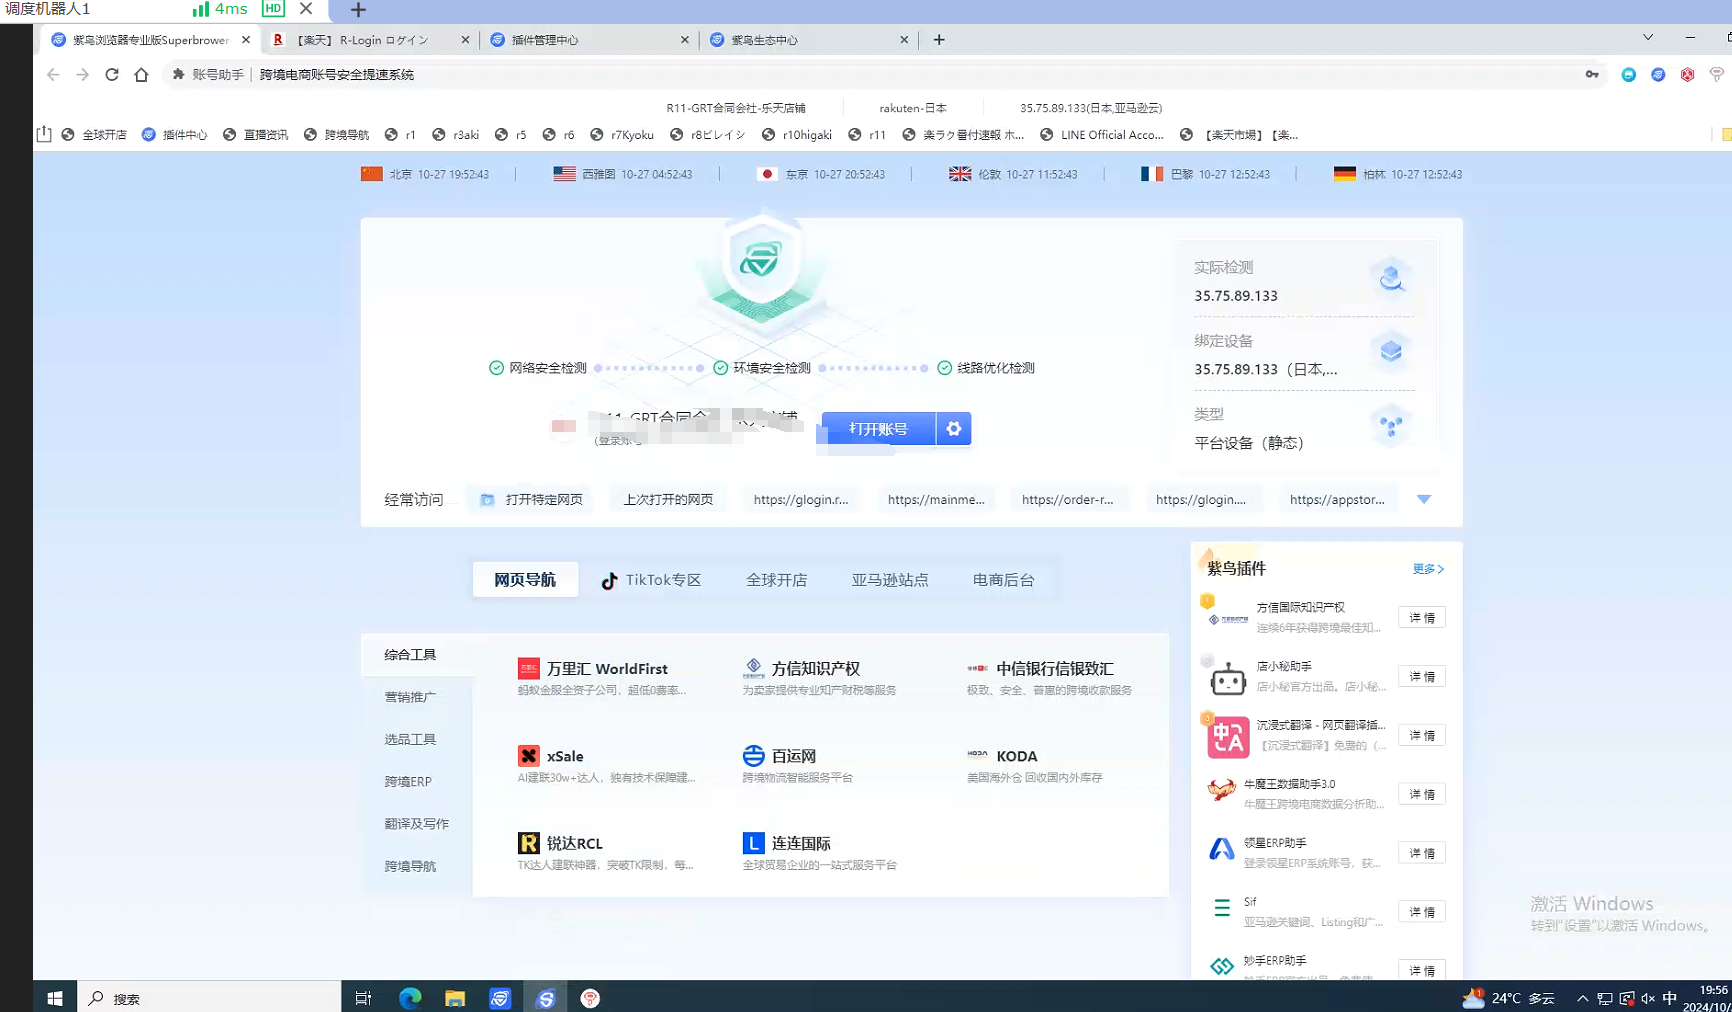Click the 万里汇 WorldFirst logo icon

[x=528, y=669]
